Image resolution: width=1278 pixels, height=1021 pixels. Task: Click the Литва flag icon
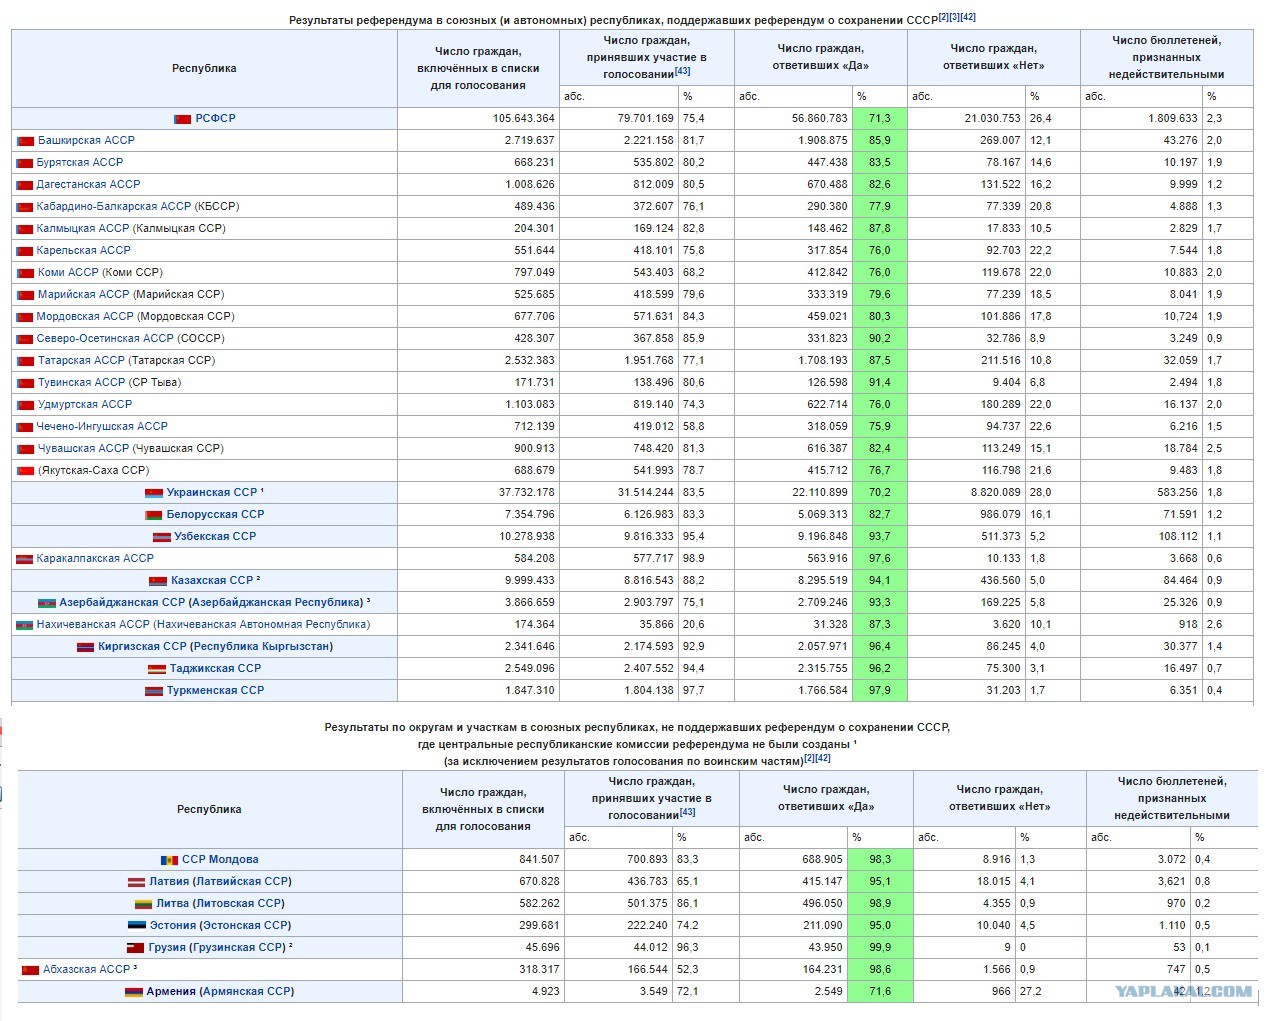pos(143,904)
